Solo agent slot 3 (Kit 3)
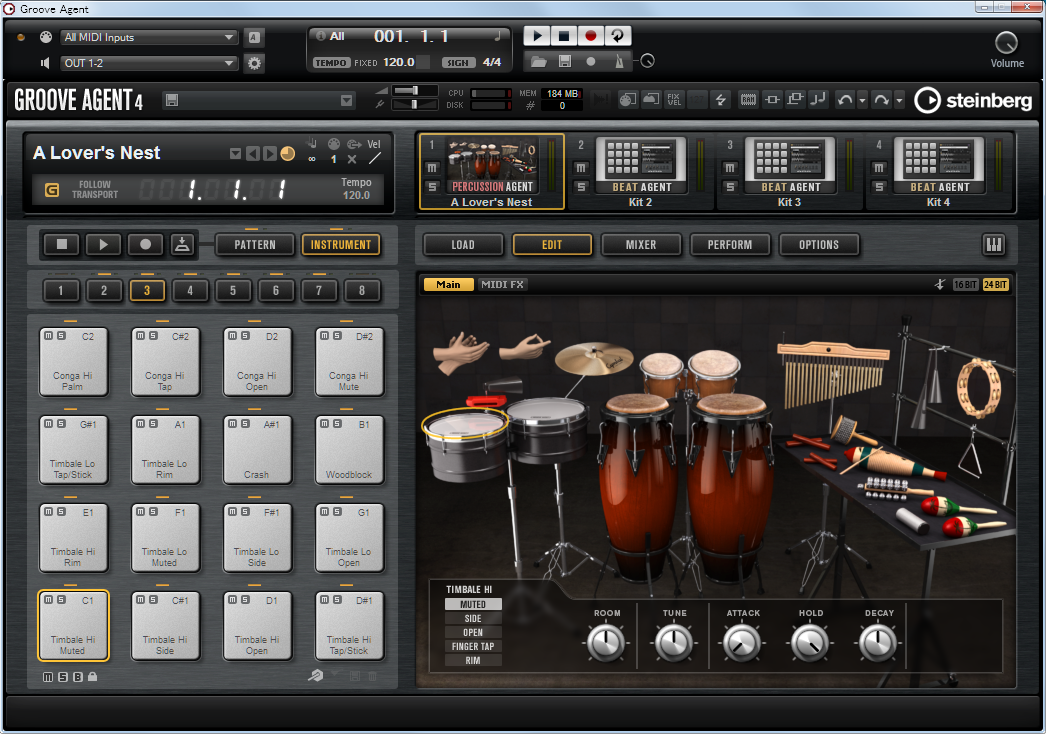 (730, 187)
